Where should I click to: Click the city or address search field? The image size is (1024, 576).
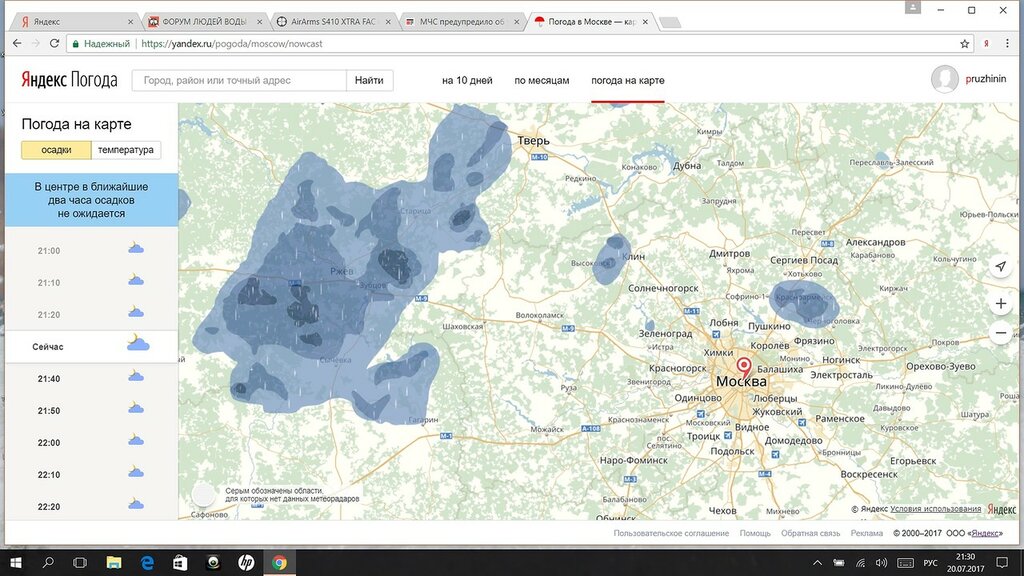pyautogui.click(x=239, y=80)
